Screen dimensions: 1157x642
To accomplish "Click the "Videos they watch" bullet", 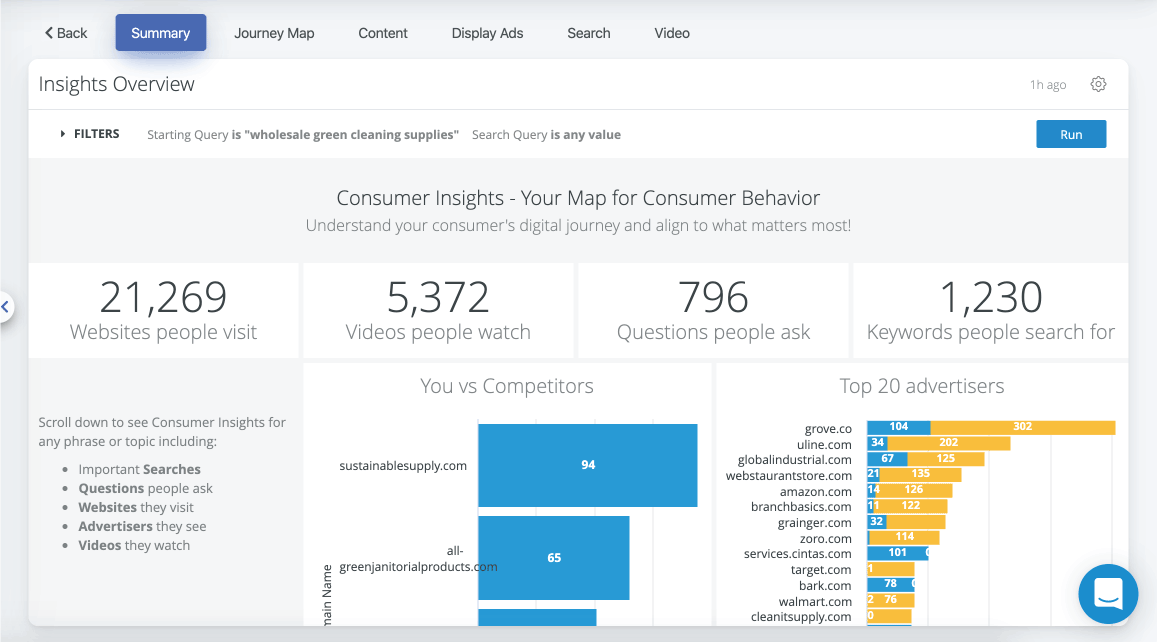I will (134, 545).
